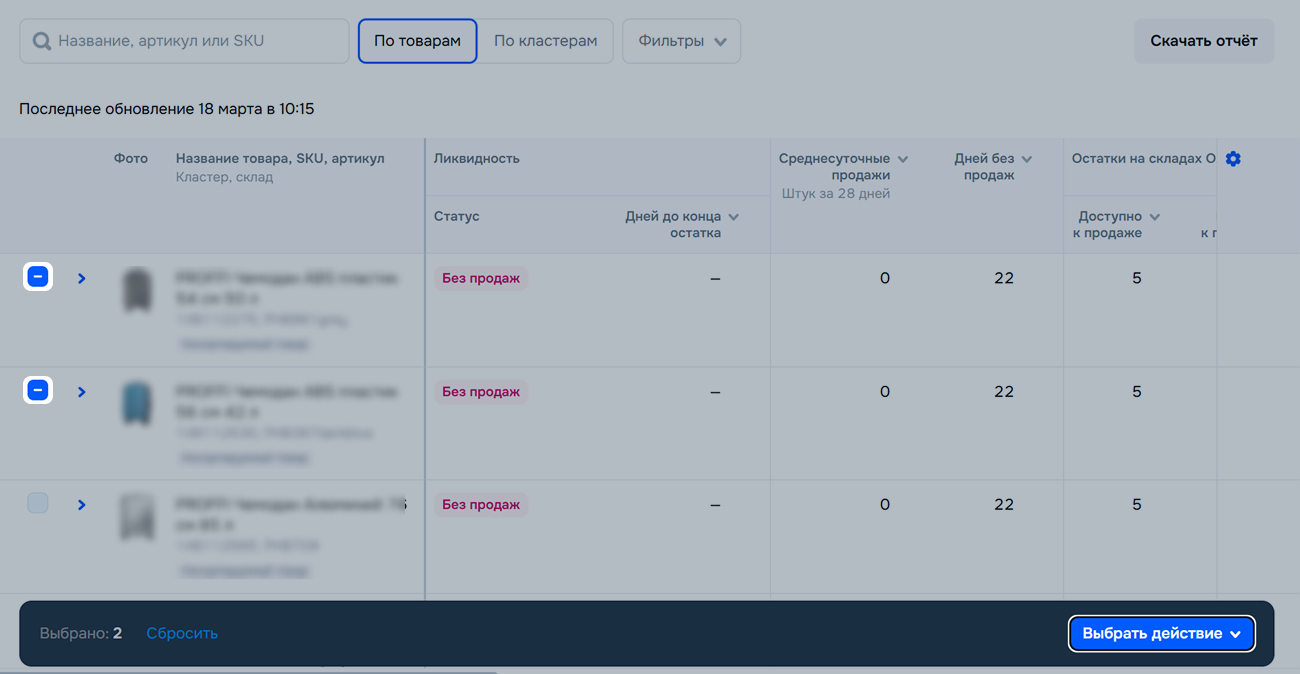Deselect the first product row checkbox
Viewport: 1300px width, 674px height.
[x=38, y=277]
